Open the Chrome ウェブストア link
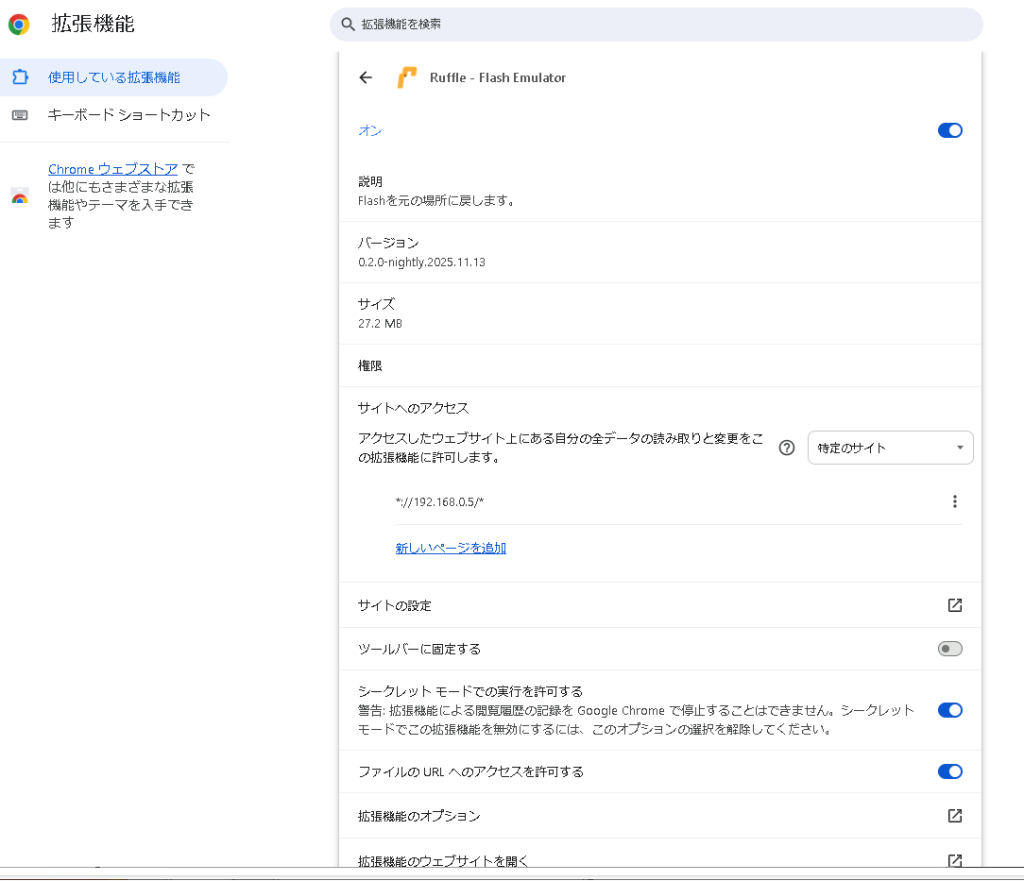The height and width of the screenshot is (881, 1024). point(113,169)
